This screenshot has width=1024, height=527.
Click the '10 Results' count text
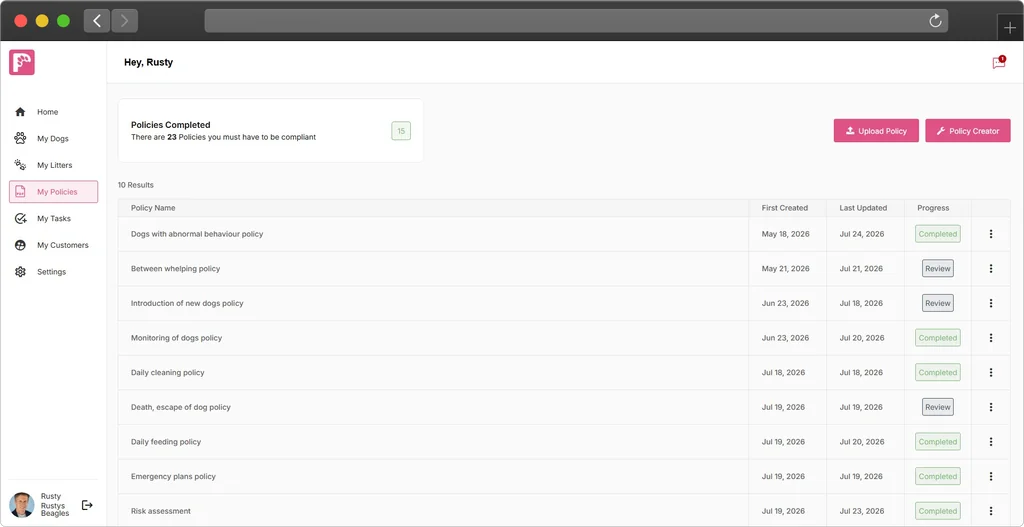(x=136, y=185)
